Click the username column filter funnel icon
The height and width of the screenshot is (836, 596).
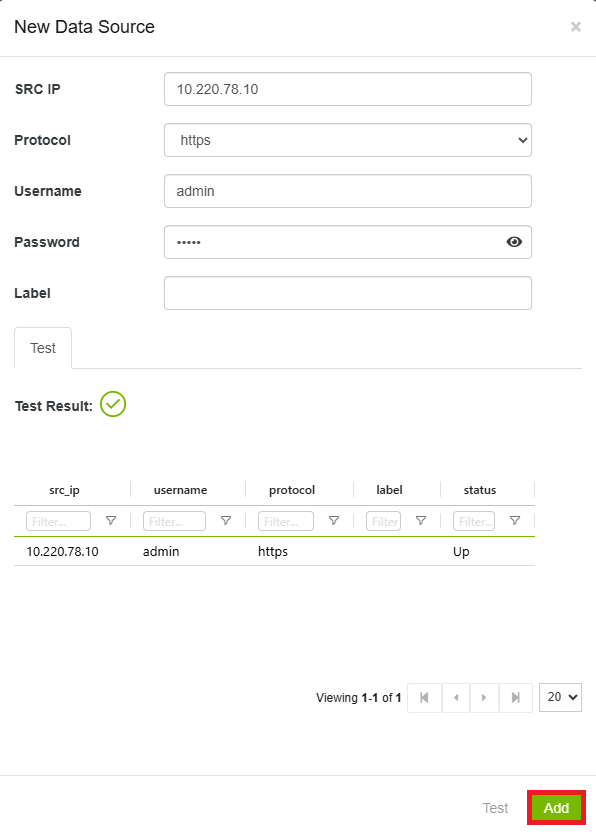point(226,520)
